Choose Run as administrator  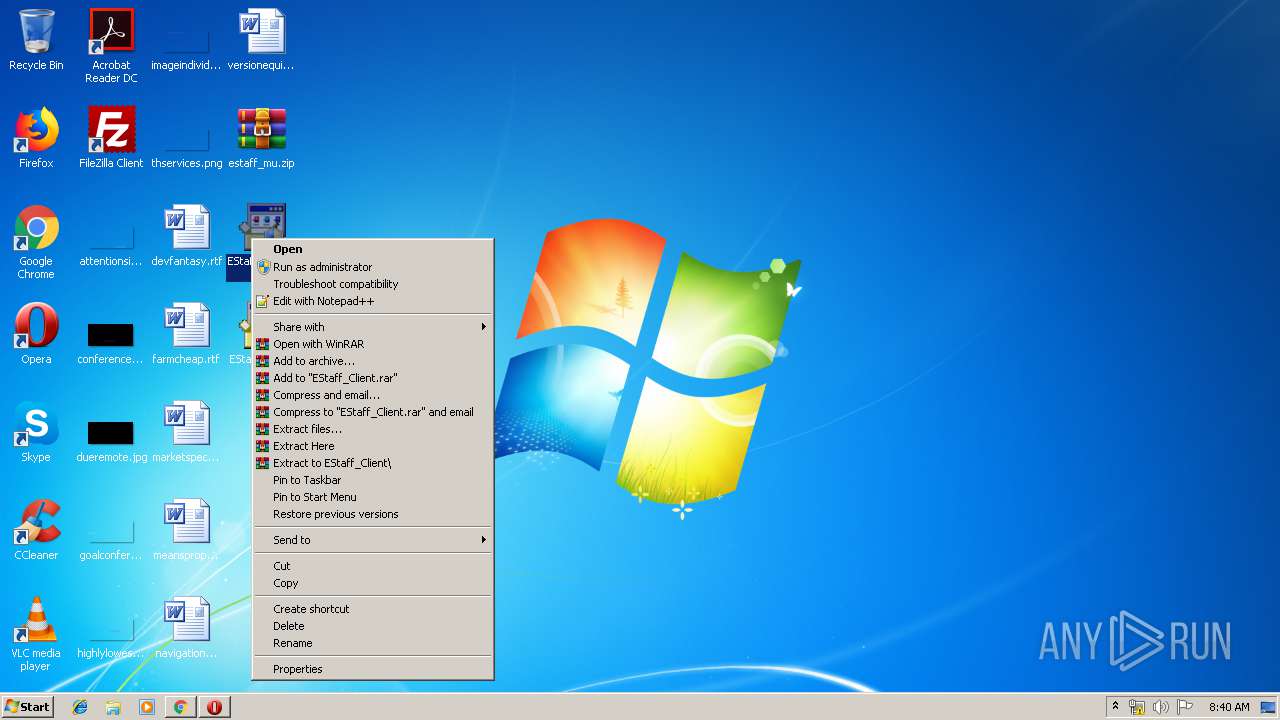372,267
